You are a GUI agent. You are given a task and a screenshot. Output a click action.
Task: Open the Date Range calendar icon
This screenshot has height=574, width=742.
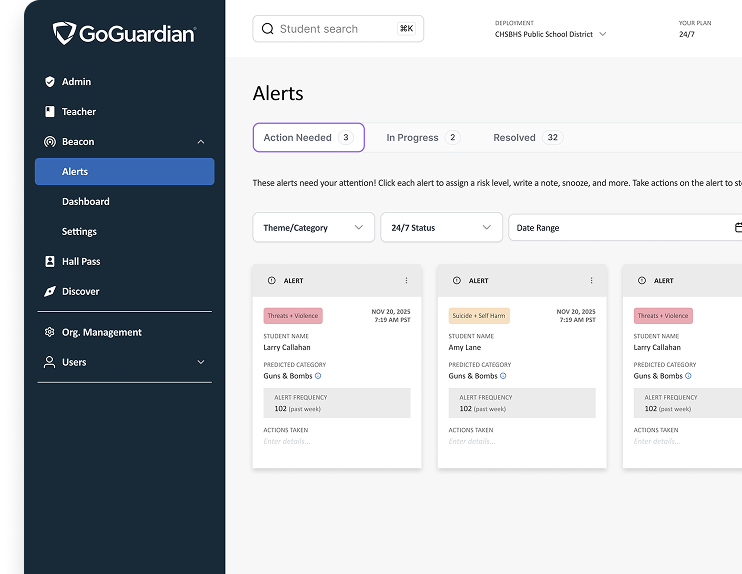point(738,228)
